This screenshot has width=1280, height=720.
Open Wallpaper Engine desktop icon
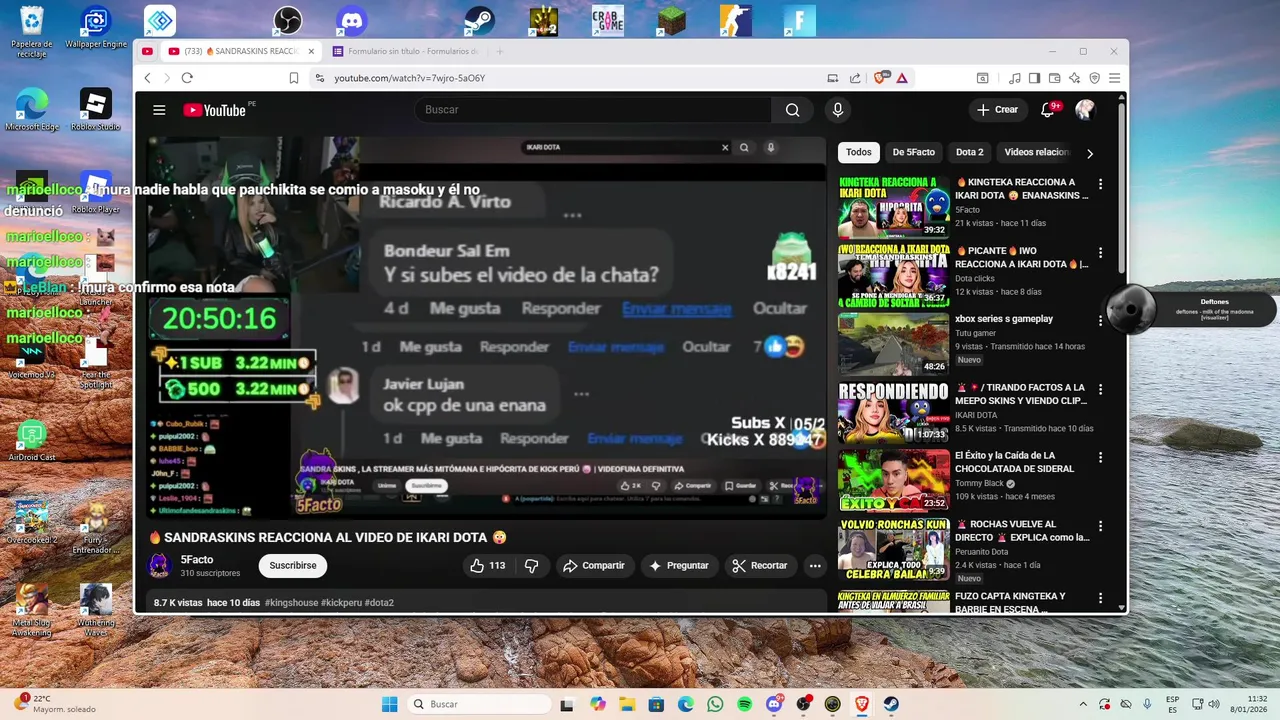(x=96, y=27)
